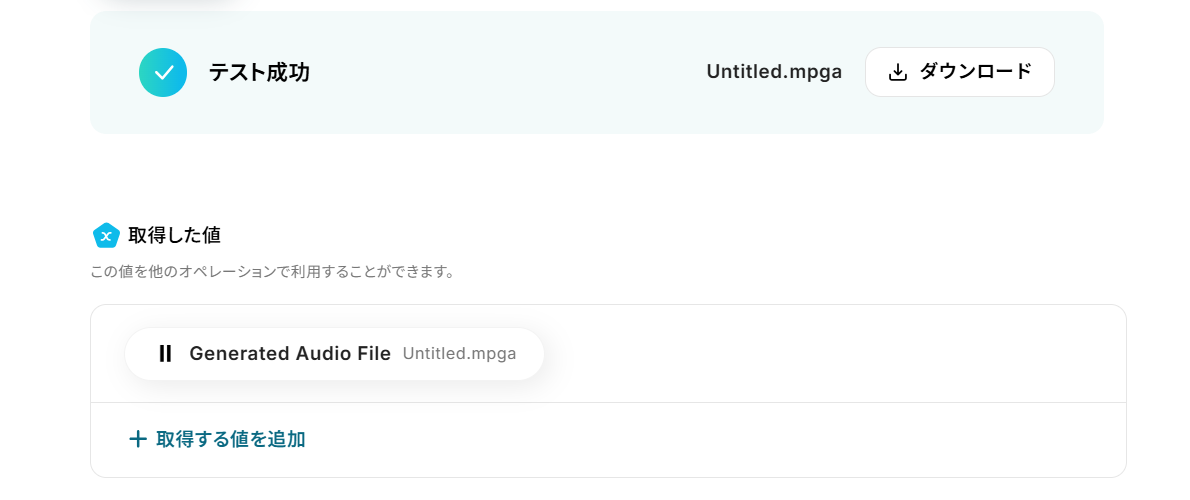Screen dimensions: 1190x500
Task: Click the pause bars icon on audio chip
Action: [x=166, y=353]
